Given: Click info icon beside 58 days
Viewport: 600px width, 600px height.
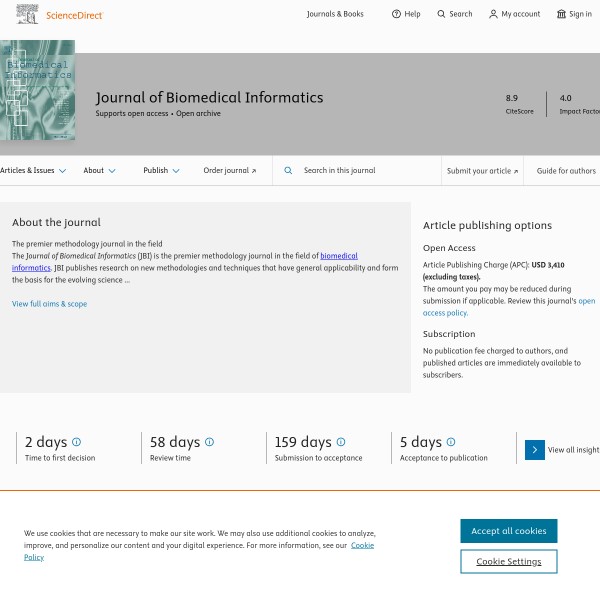Looking at the screenshot, I should (209, 442).
